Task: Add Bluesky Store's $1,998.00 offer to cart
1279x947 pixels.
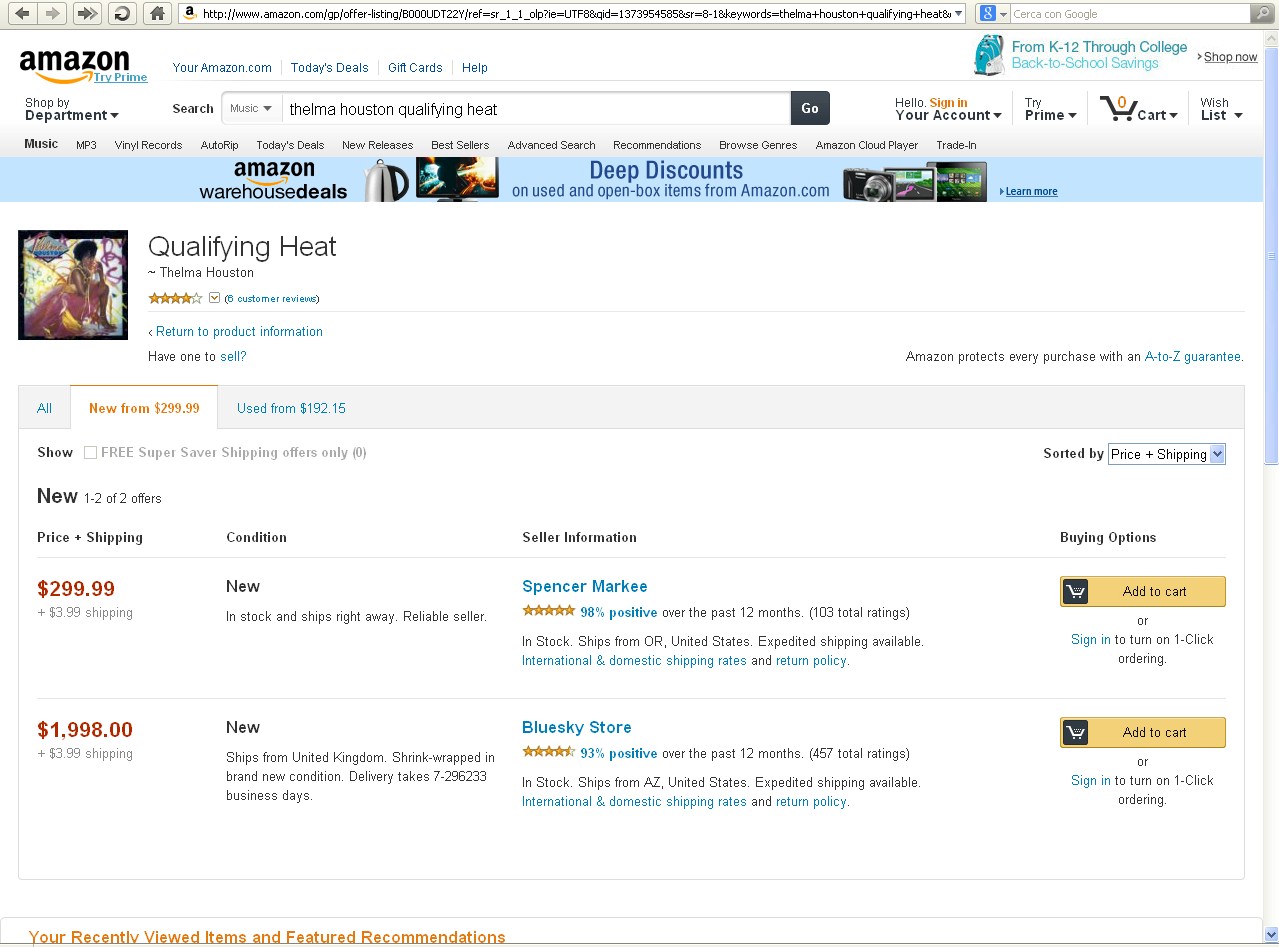Action: click(x=1142, y=732)
